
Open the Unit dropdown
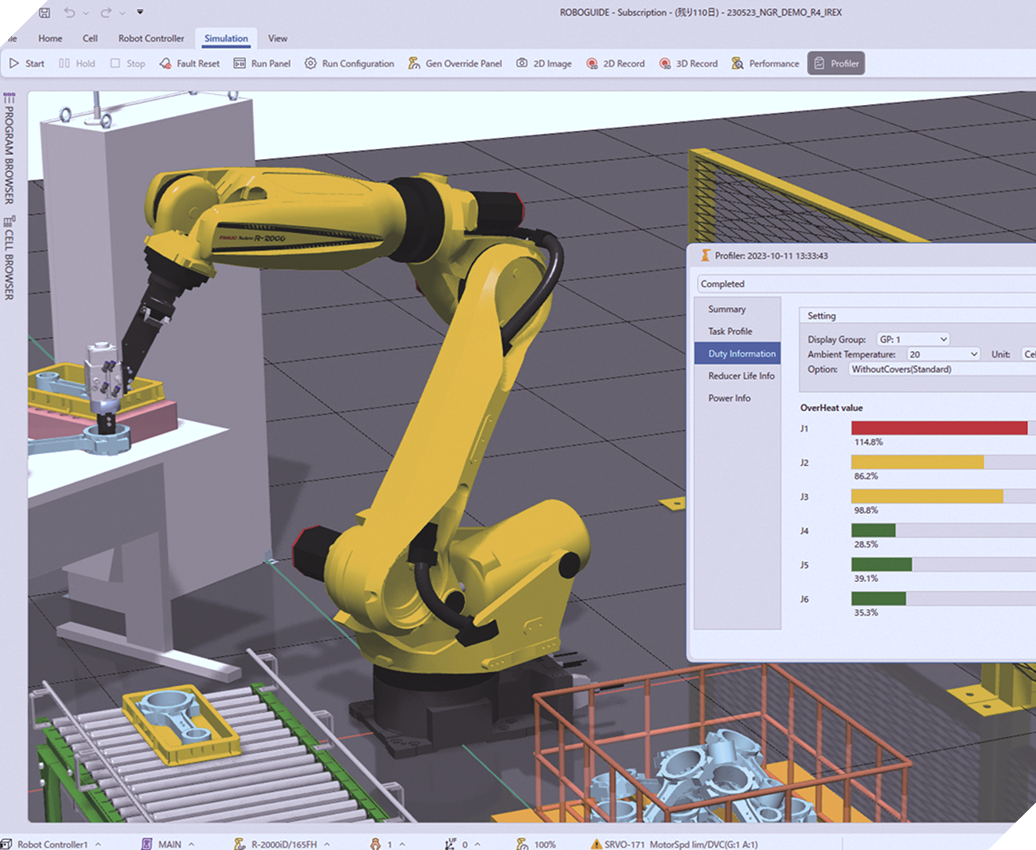coord(1029,354)
